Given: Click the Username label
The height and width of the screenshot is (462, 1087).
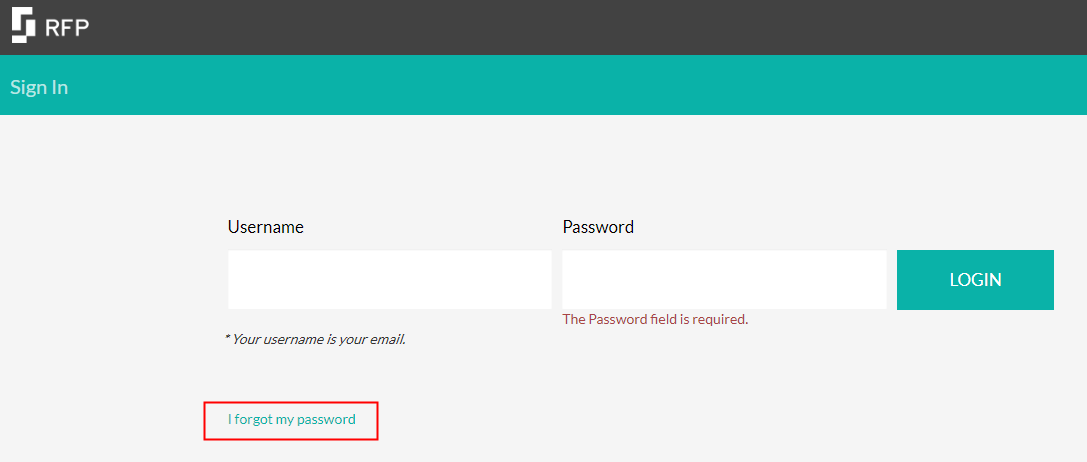Looking at the screenshot, I should click(266, 227).
